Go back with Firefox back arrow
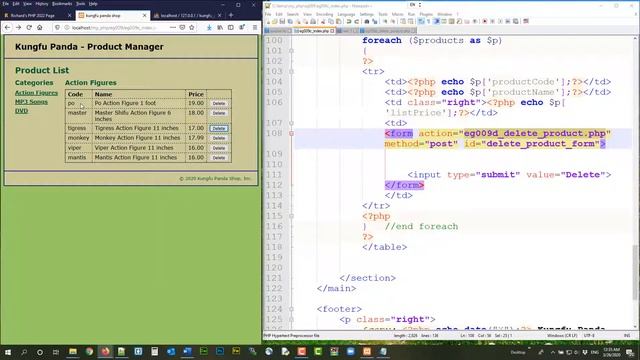The height and width of the screenshot is (360, 640). 8,27
